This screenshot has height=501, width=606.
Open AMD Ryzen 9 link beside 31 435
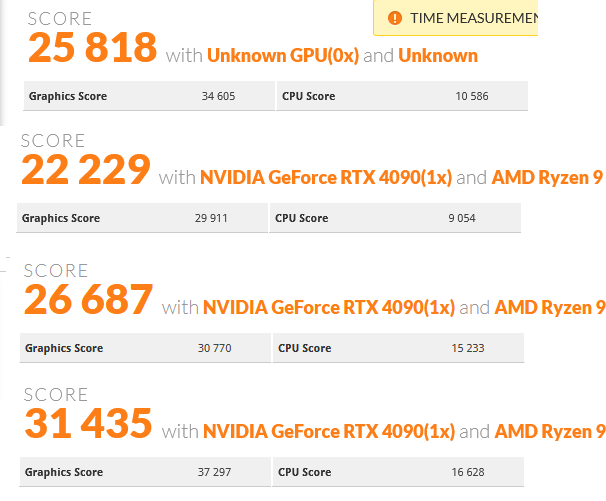tap(550, 431)
